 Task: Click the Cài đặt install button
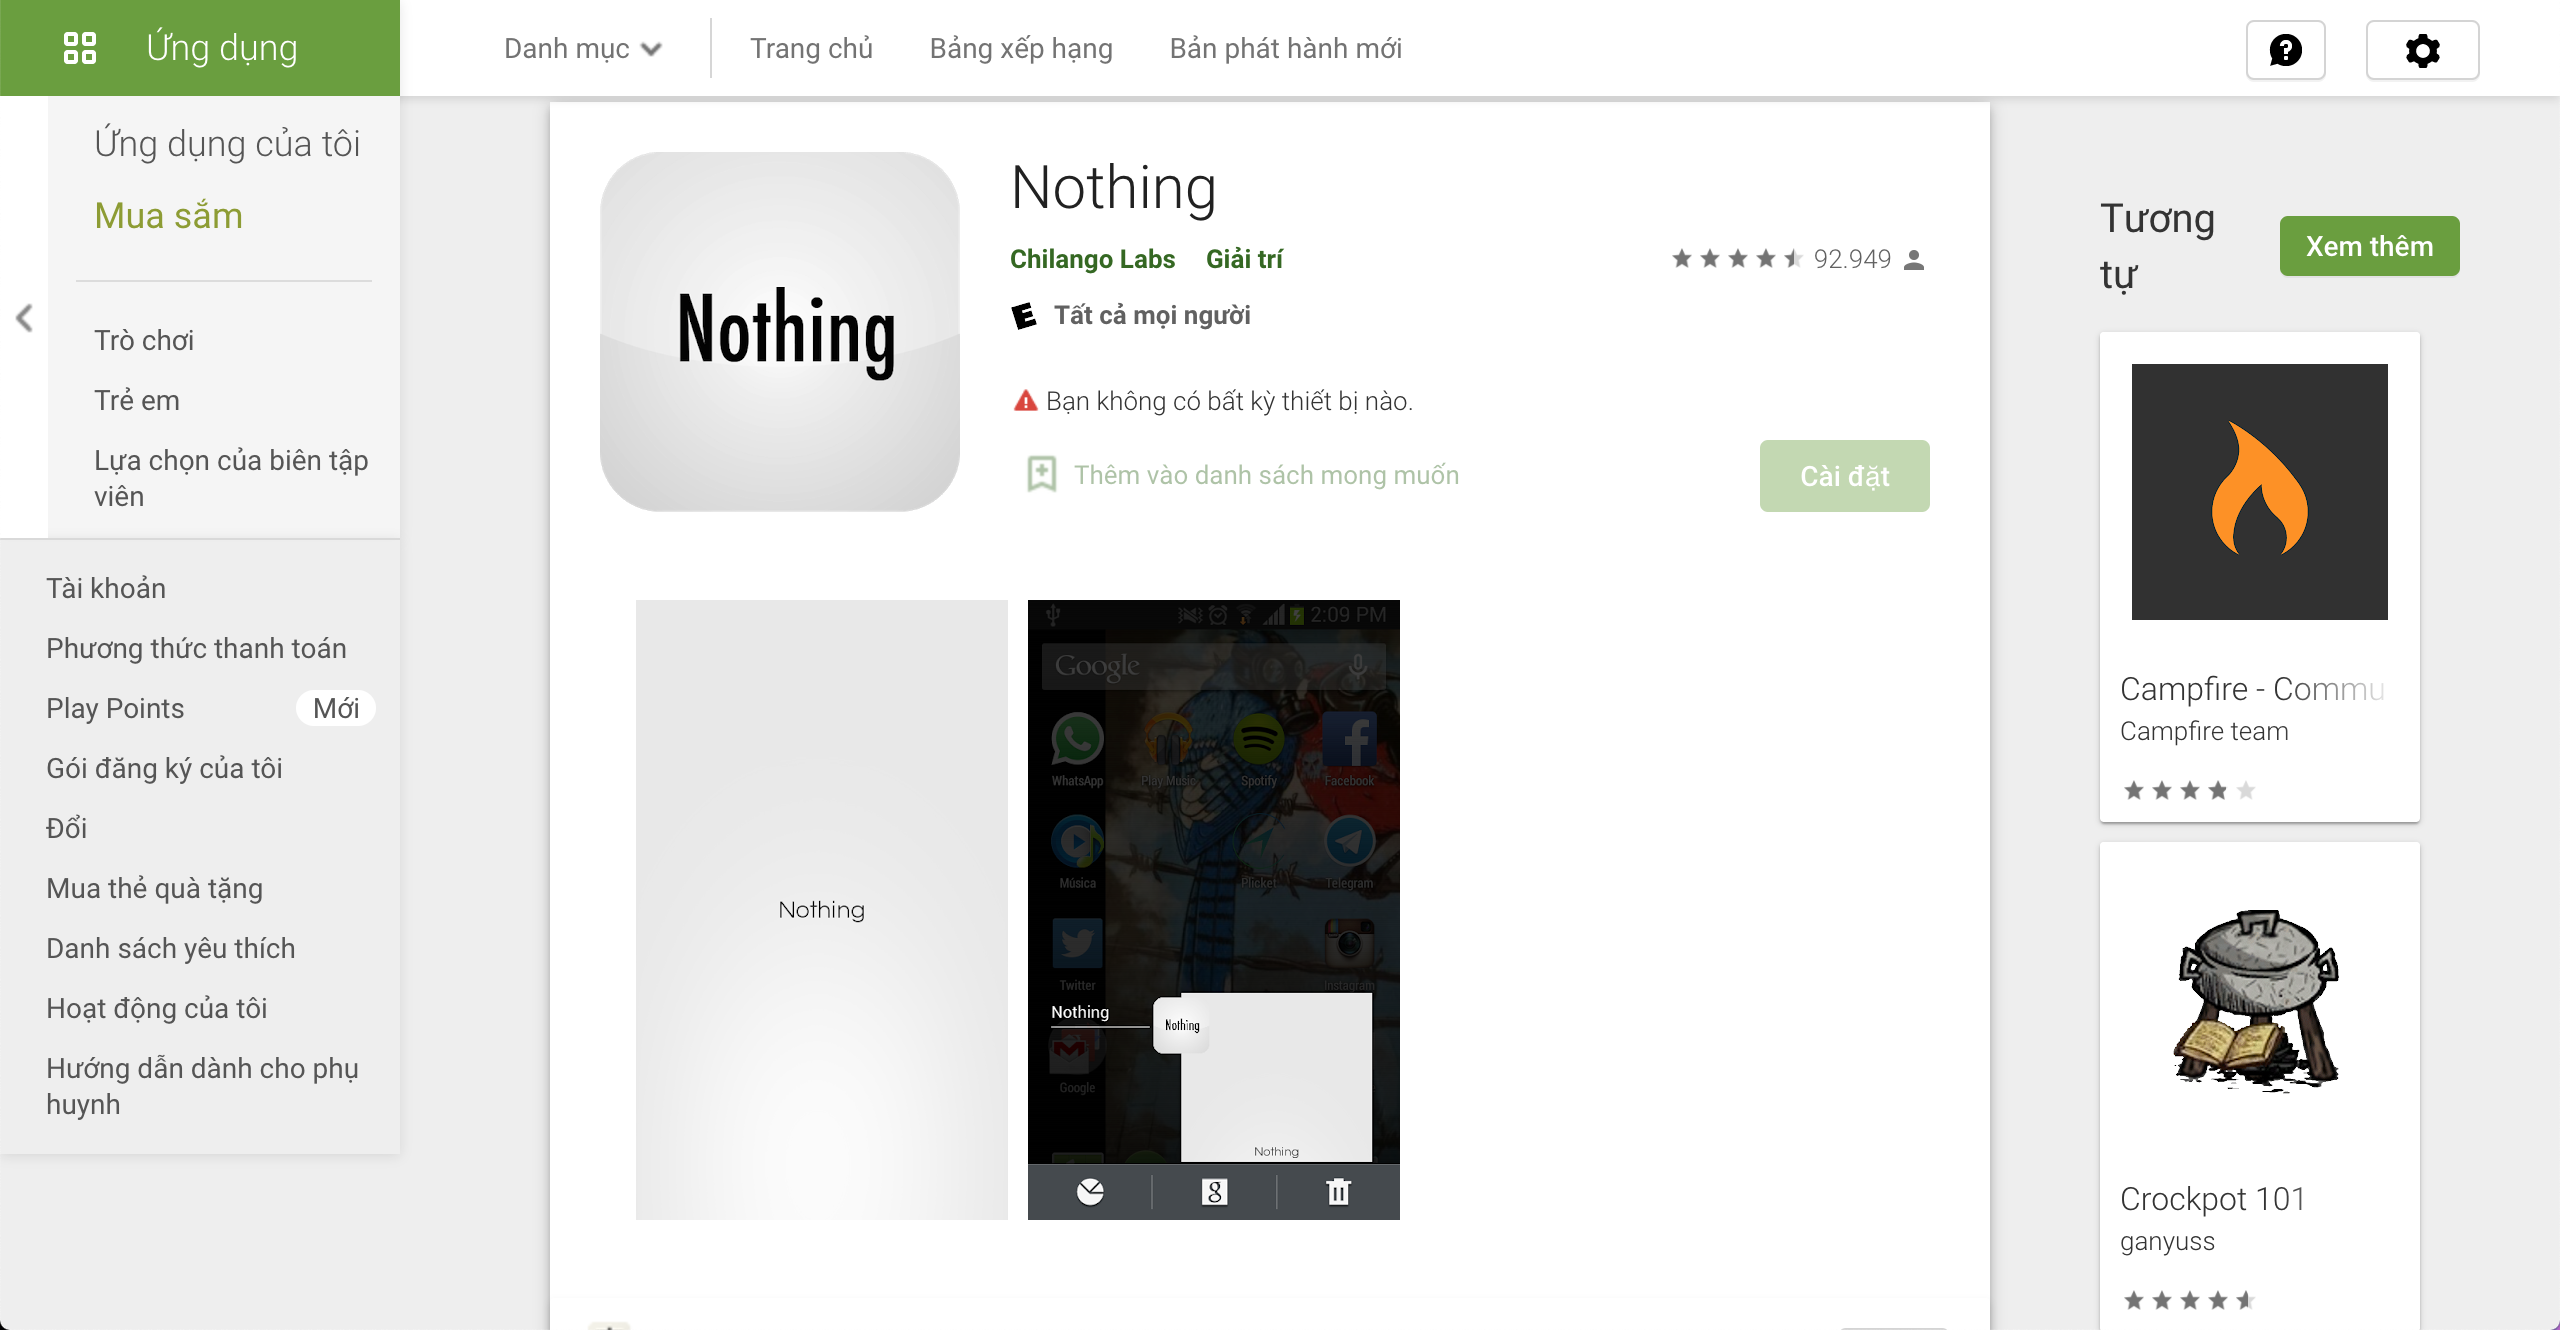click(x=1844, y=476)
